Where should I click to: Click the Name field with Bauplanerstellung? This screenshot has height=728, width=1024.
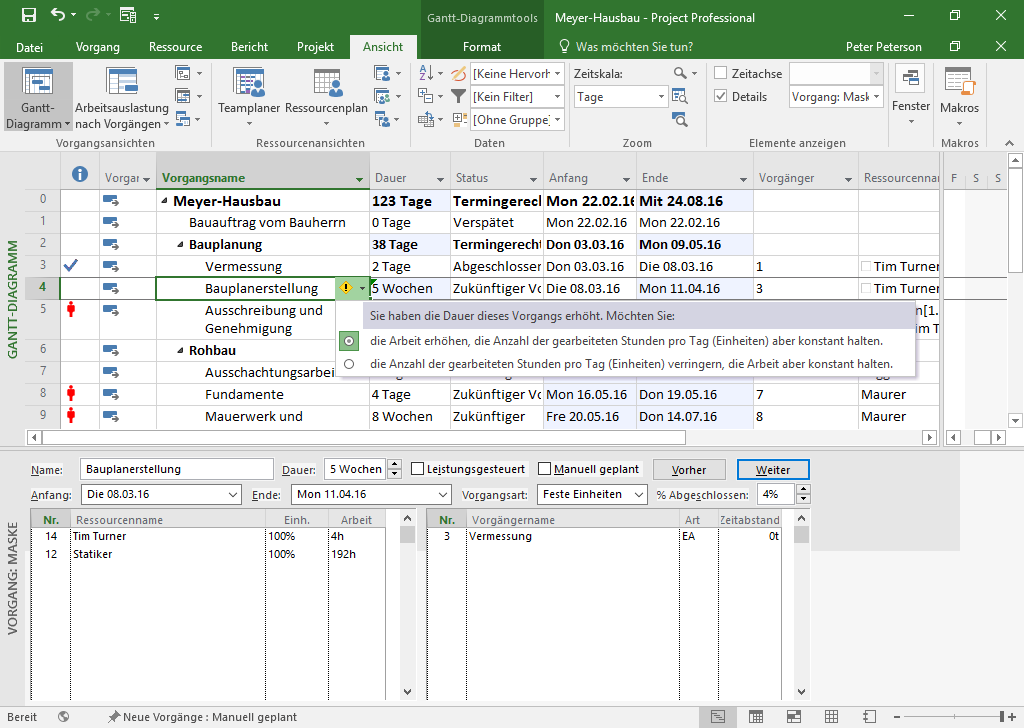pos(176,469)
